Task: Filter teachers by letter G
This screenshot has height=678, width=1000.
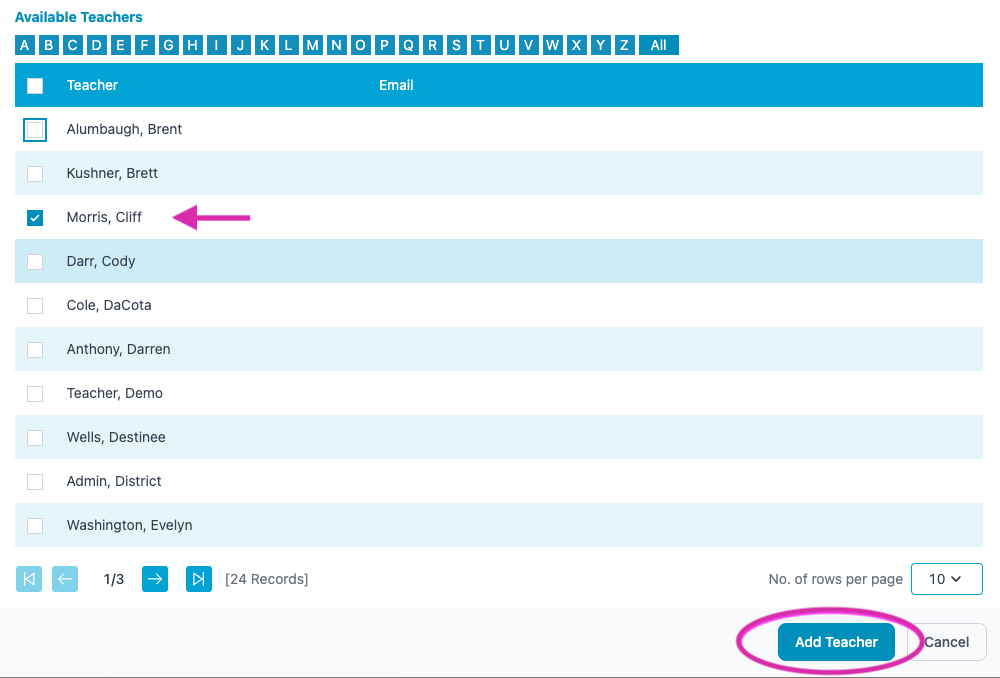Action: 168,45
